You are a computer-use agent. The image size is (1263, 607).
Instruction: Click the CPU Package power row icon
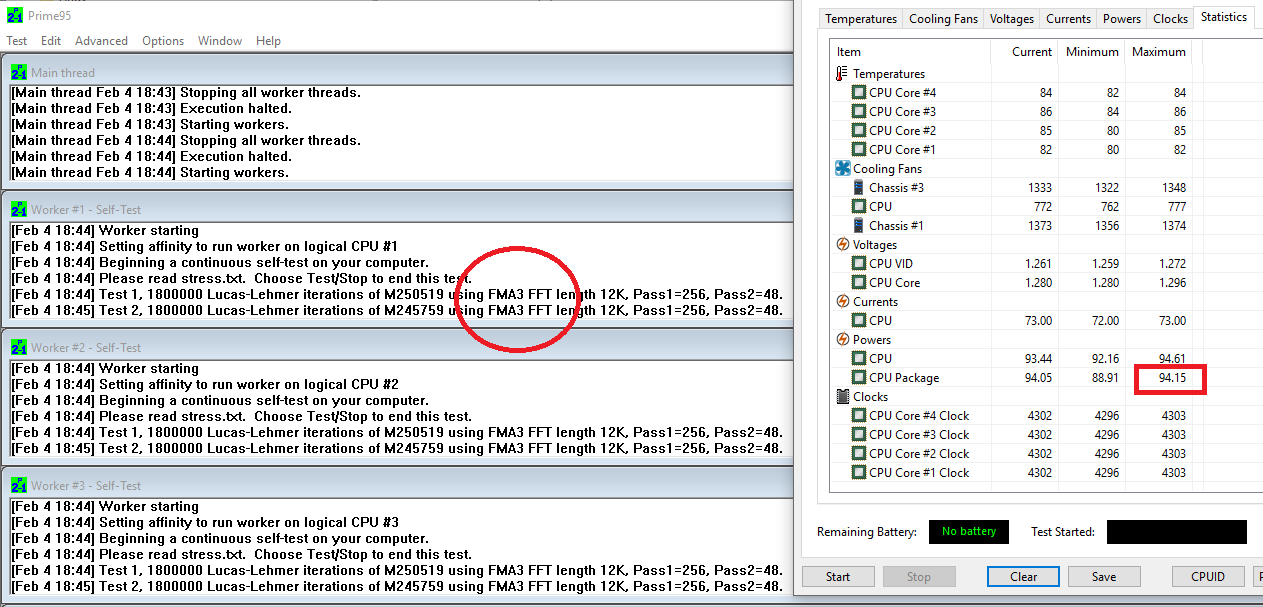click(x=858, y=377)
